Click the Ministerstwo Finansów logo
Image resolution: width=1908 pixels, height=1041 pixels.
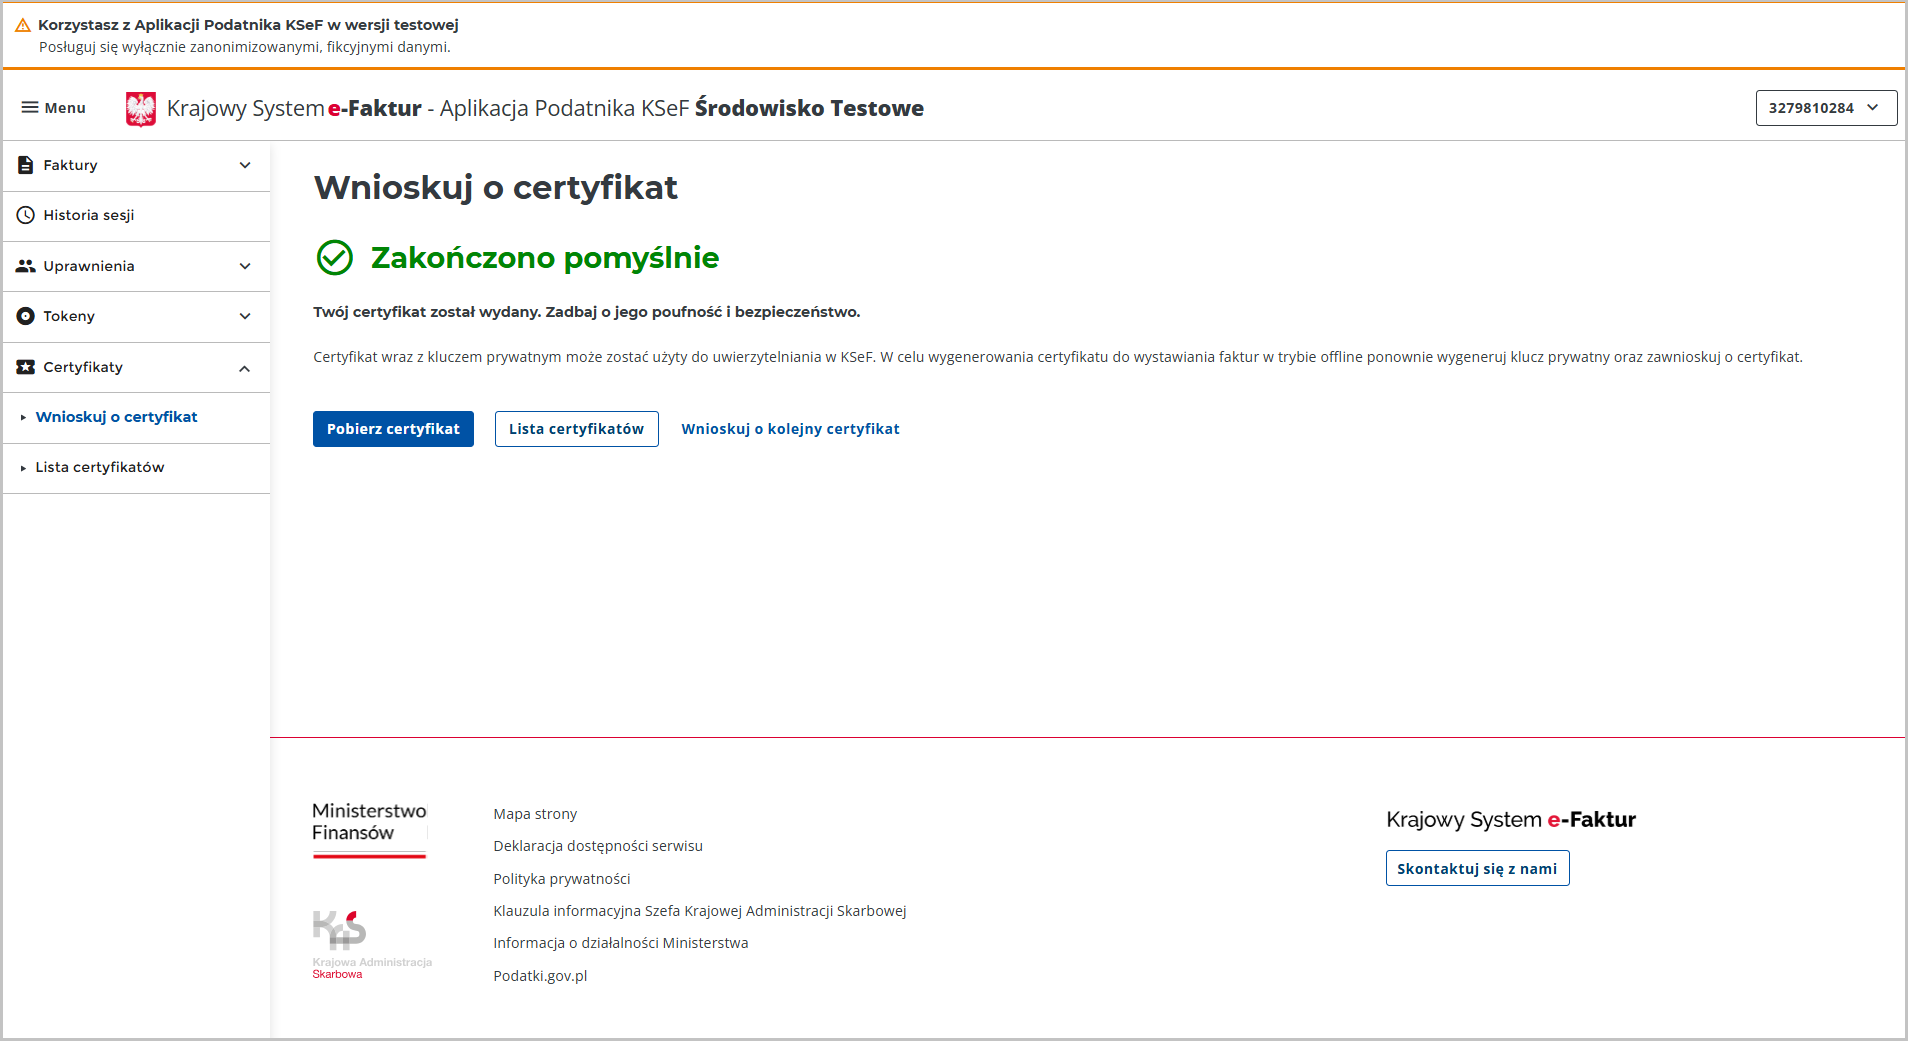click(x=369, y=829)
